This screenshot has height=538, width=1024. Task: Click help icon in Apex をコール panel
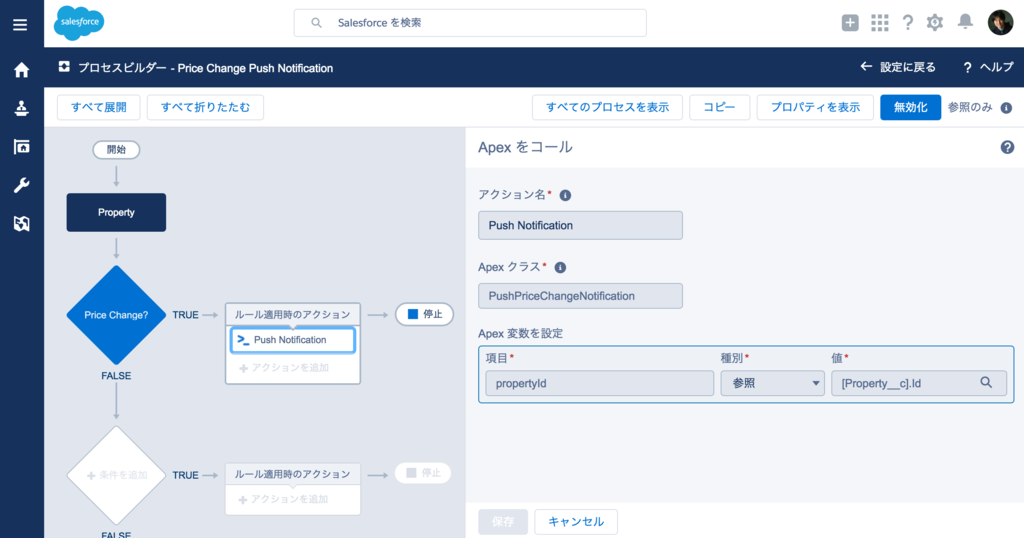point(1007,148)
